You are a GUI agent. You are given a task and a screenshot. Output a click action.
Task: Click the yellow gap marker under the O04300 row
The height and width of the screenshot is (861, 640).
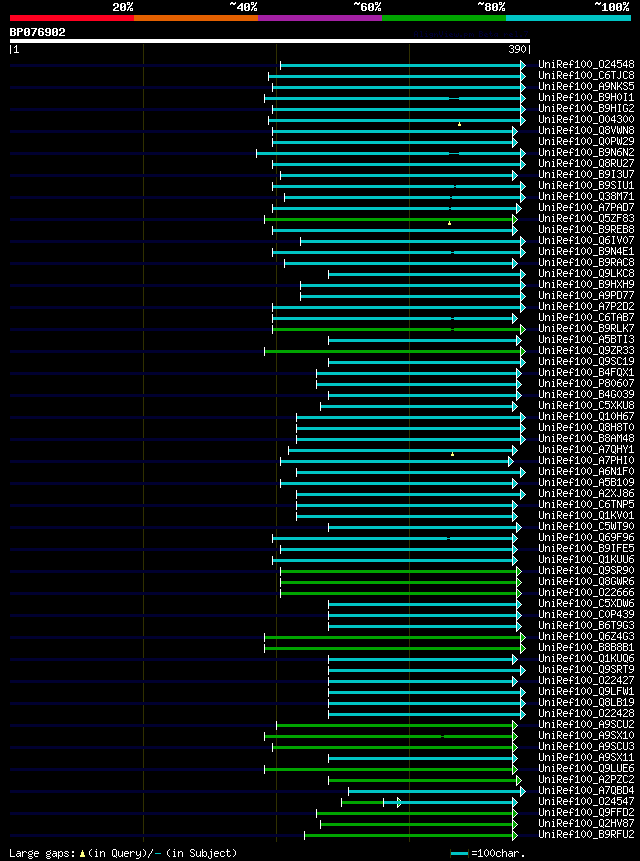(459, 125)
